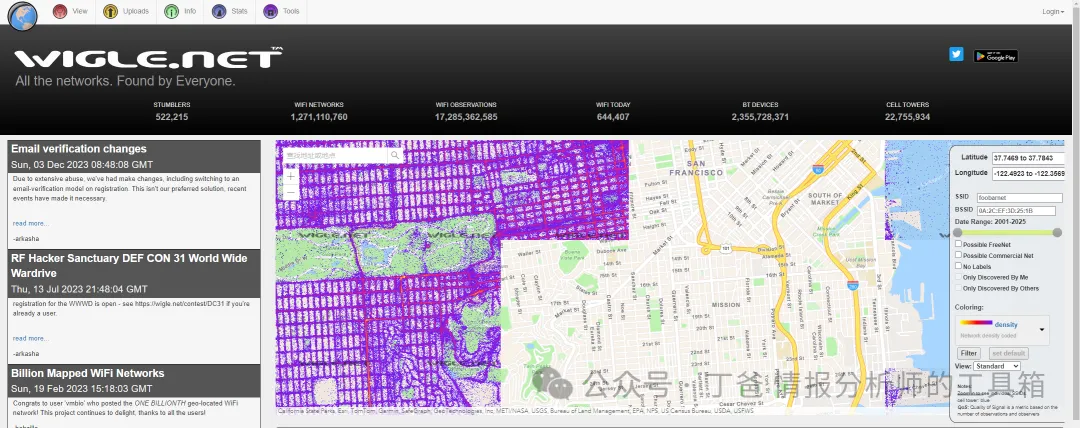This screenshot has width=1080, height=428.
Task: Open the View Standard dropdown
Action: tap(997, 366)
